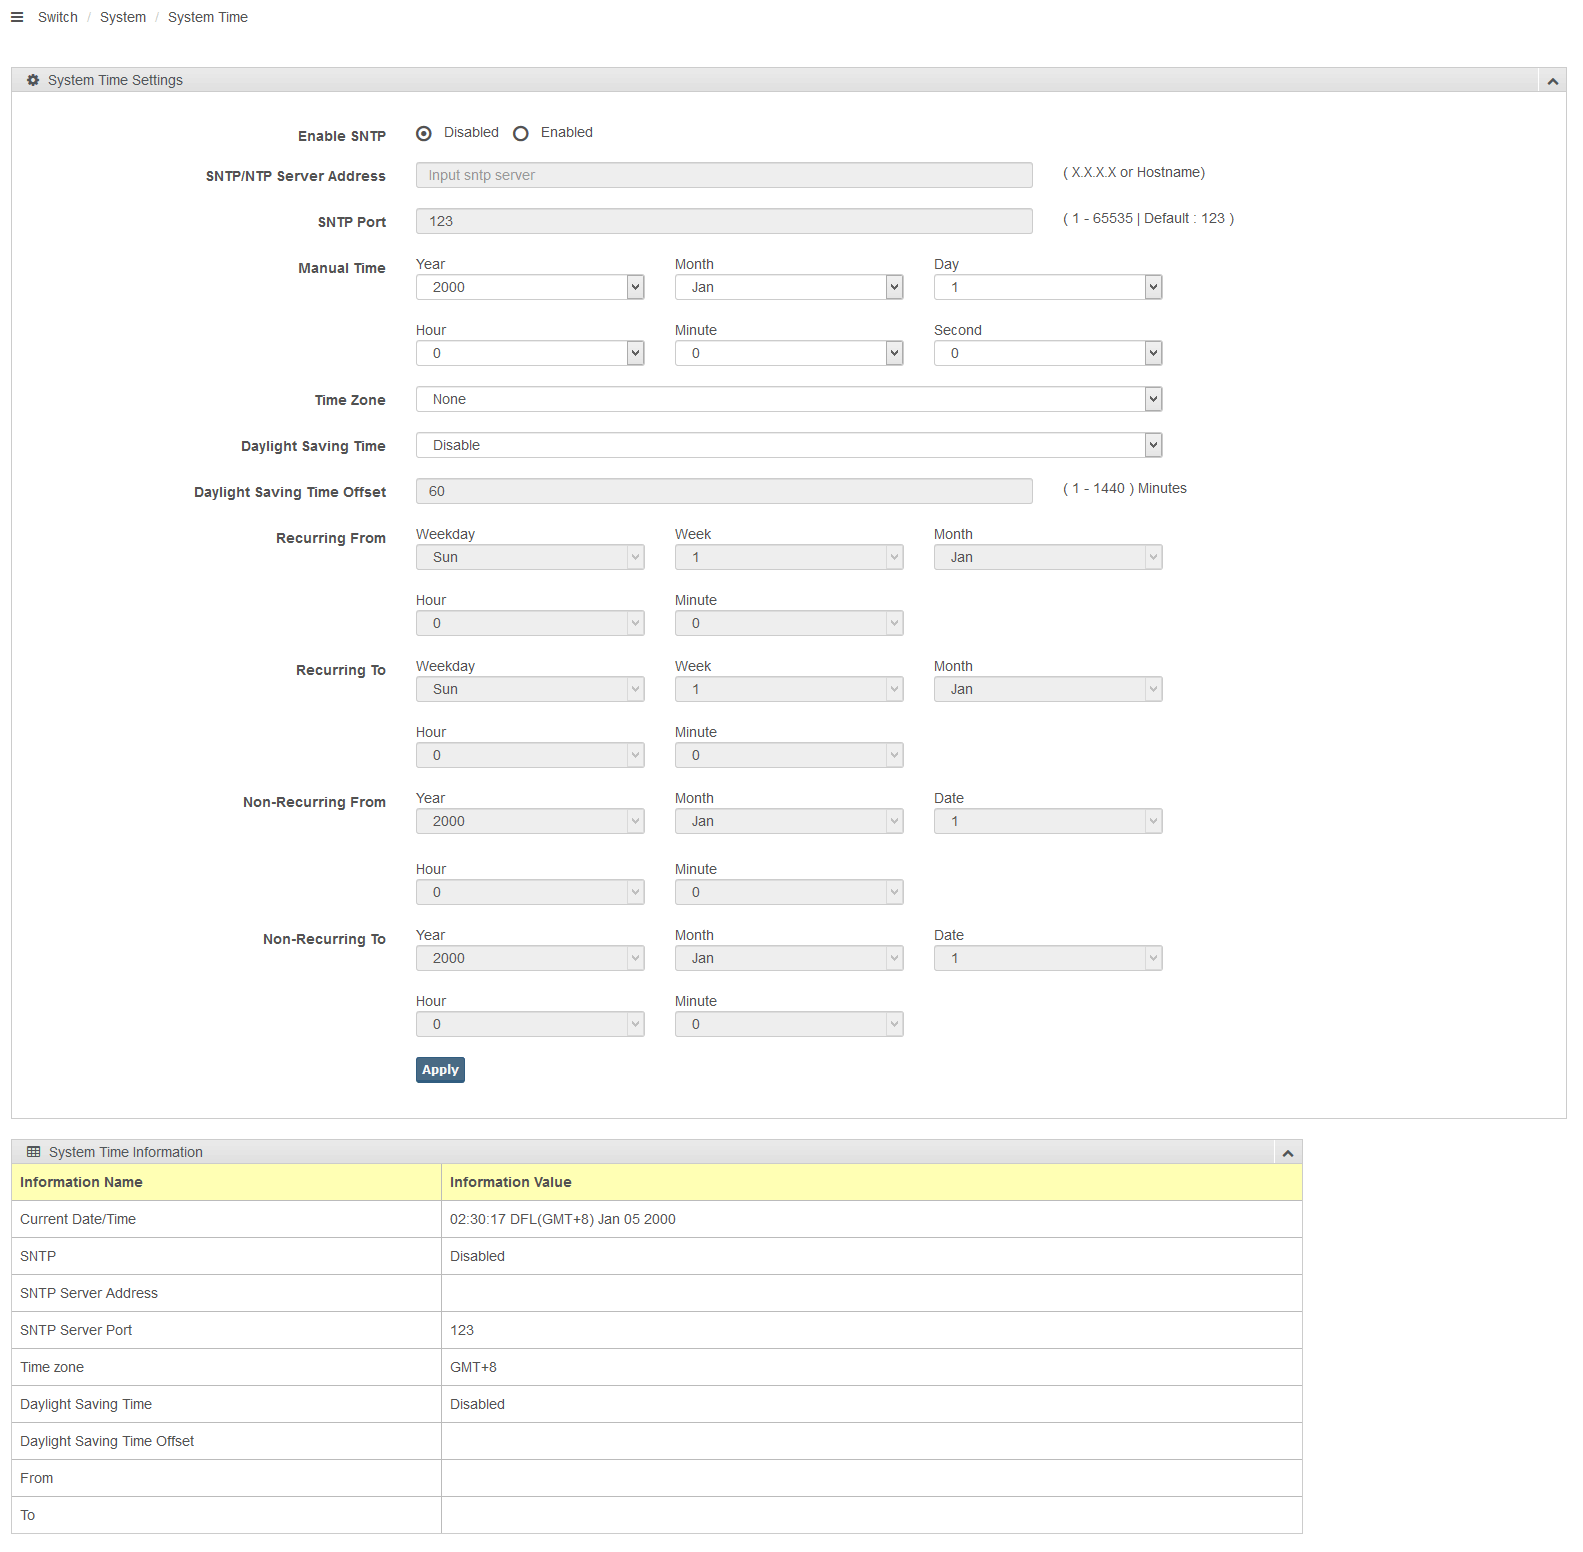Open the Manual Time Hour dropdown
The height and width of the screenshot is (1552, 1583).
[x=529, y=353]
